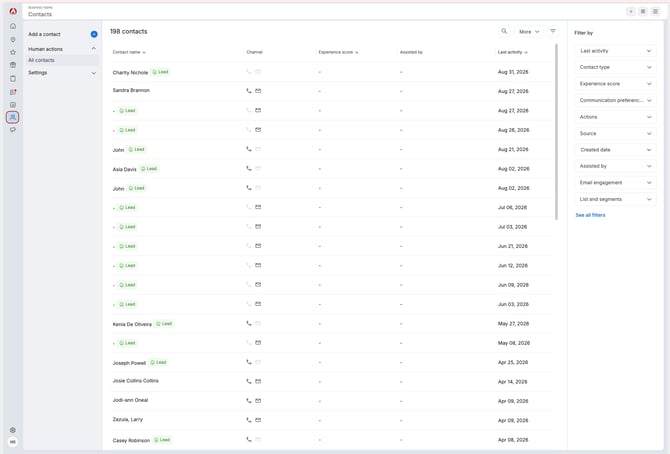This screenshot has width=670, height=454.
Task: Open the storefront icon in left rail
Action: pos(13,65)
